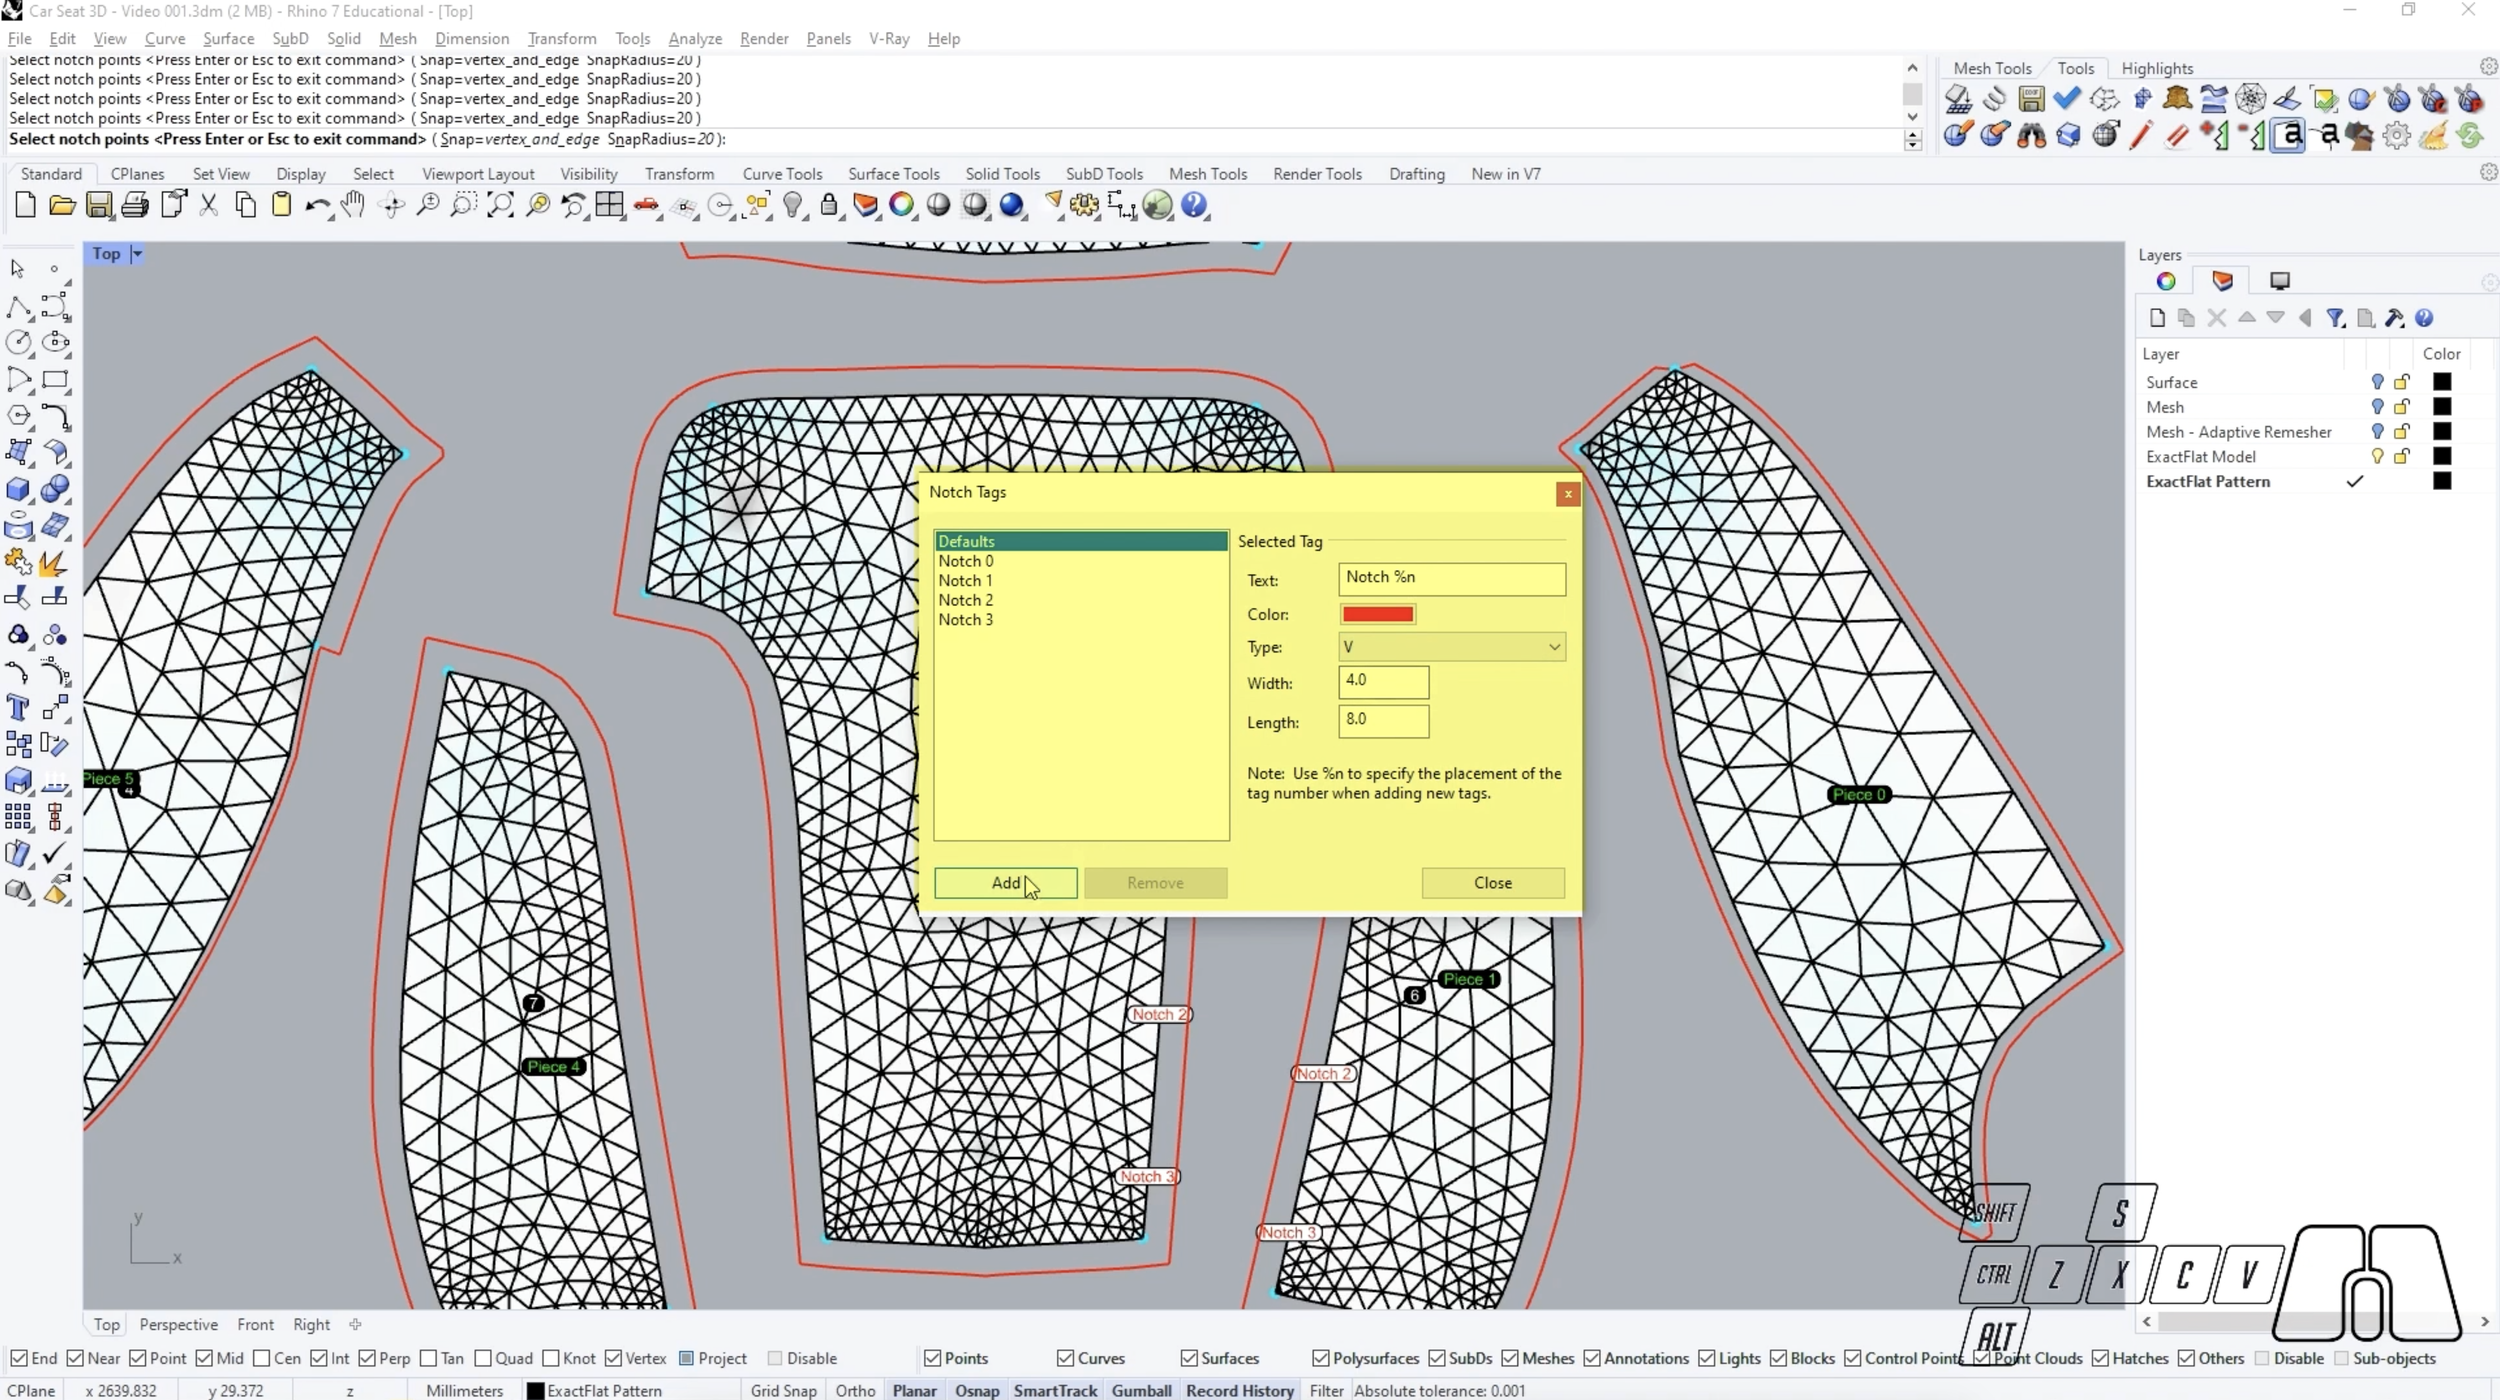The width and height of the screenshot is (2500, 1400).
Task: Click the new layer icon in Layers panel
Action: coord(2157,318)
